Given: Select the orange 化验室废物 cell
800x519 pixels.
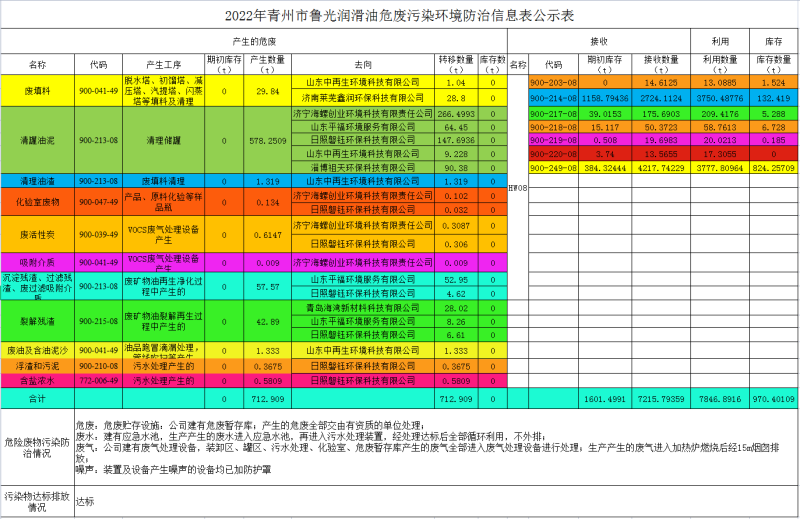Looking at the screenshot, I should (37, 203).
